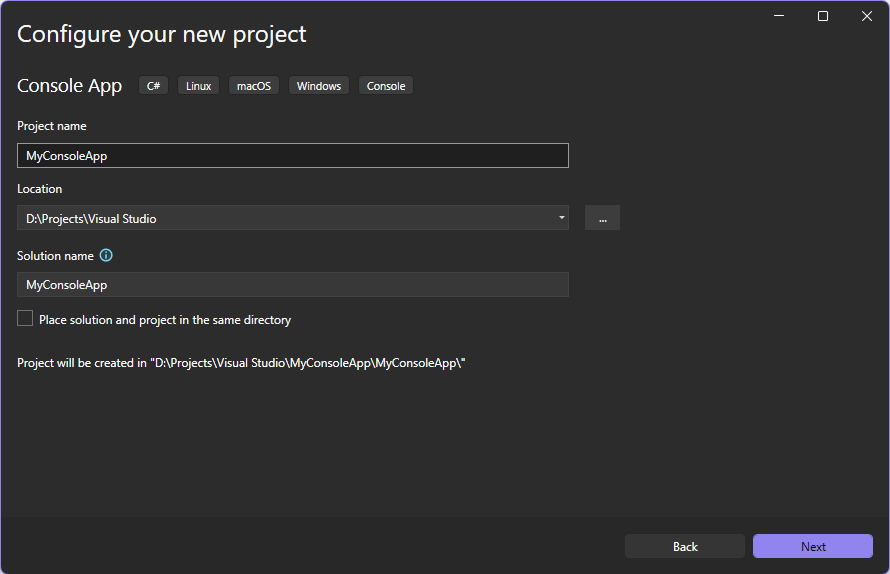890x574 pixels.
Task: Click the Solution name label
Action: (55, 256)
